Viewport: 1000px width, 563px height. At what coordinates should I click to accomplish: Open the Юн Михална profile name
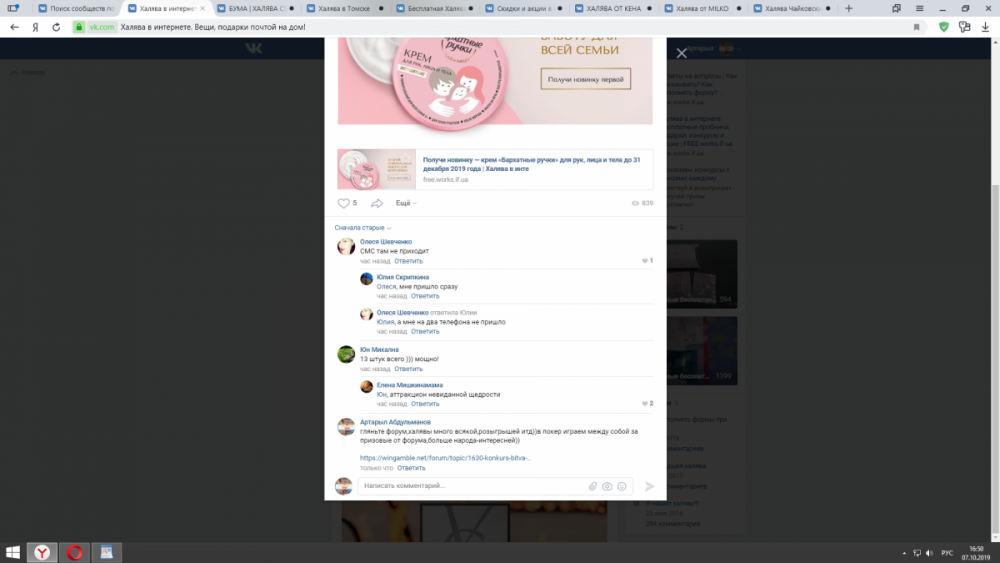tap(379, 349)
